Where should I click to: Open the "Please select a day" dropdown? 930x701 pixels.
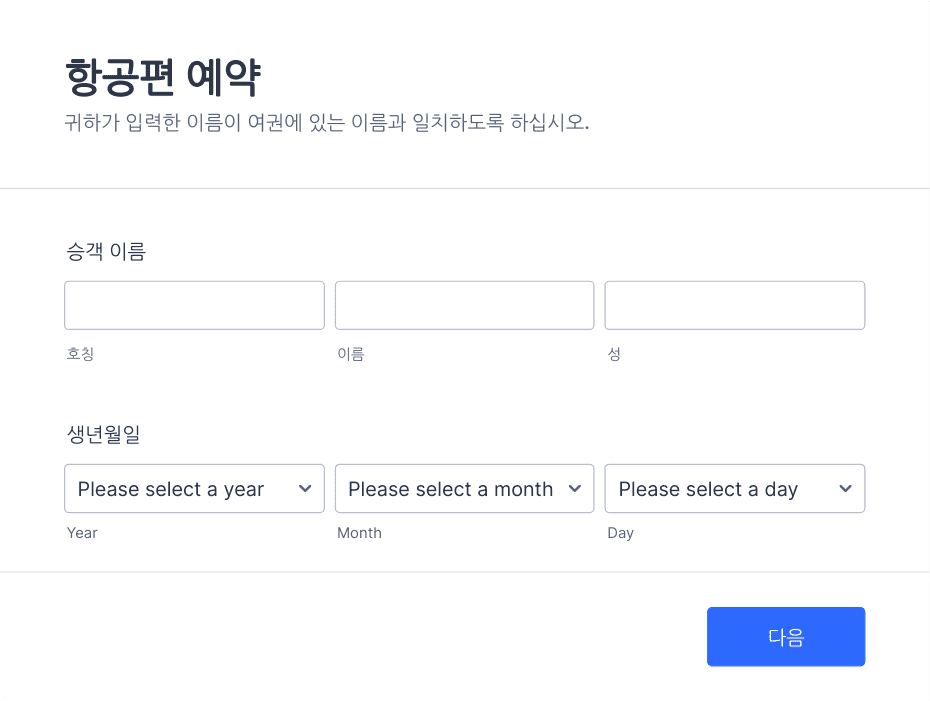[x=735, y=489]
